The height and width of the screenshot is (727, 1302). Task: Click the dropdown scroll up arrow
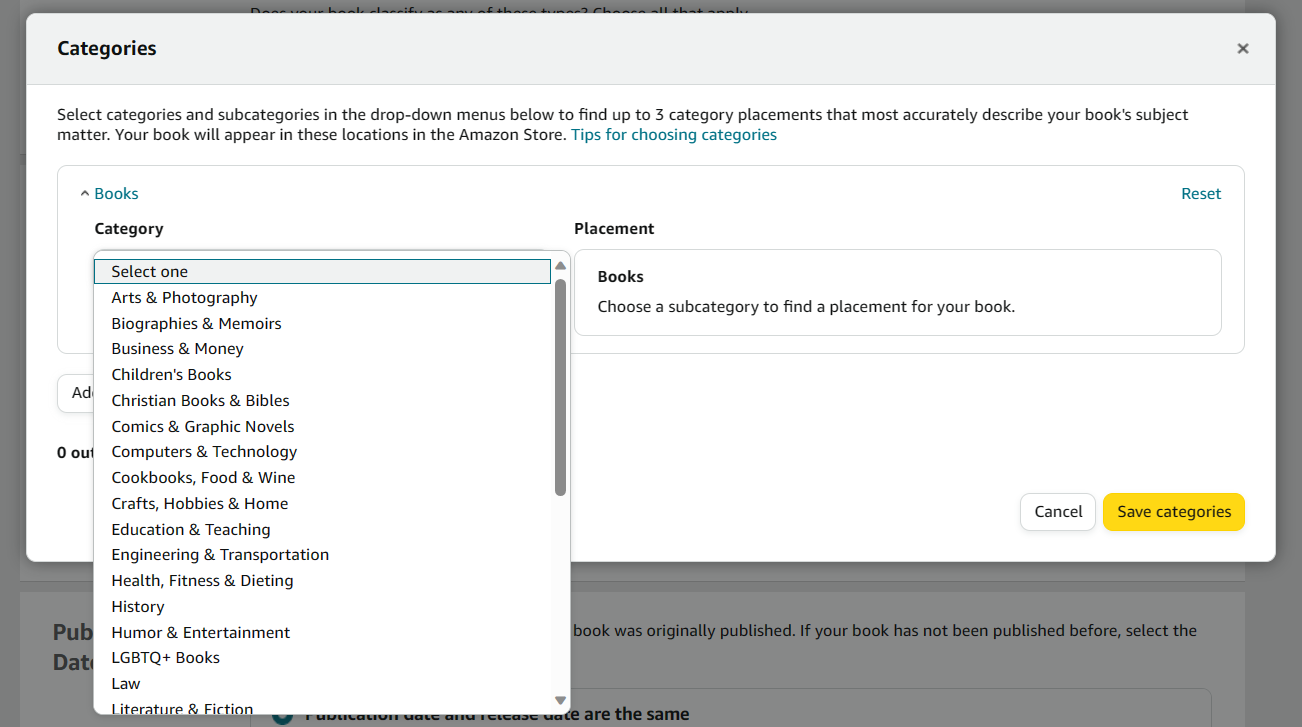(561, 266)
